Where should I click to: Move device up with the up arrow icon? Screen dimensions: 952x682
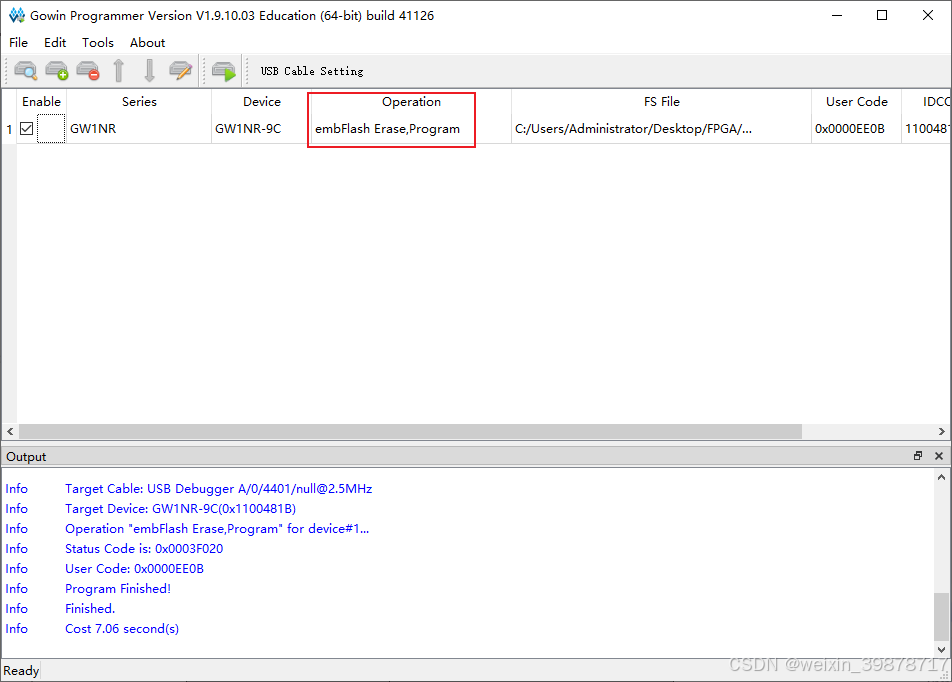click(119, 71)
